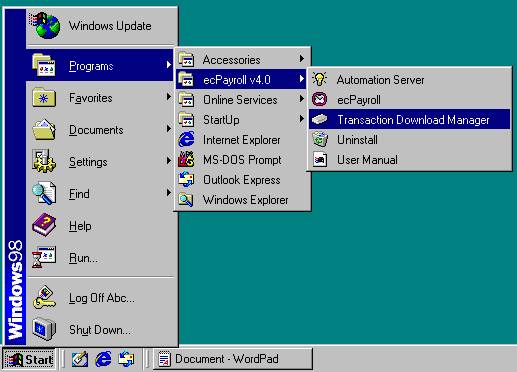
Task: Open Transaction Download Manager
Action: coord(409,119)
